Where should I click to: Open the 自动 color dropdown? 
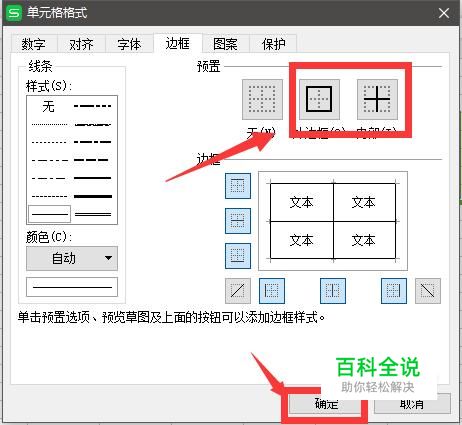coord(72,258)
